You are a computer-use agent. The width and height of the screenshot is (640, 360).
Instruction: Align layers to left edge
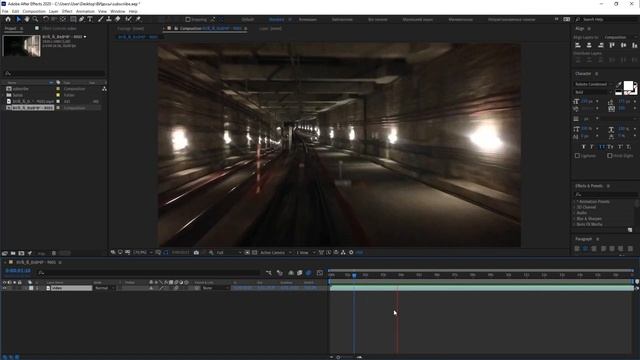[578, 45]
